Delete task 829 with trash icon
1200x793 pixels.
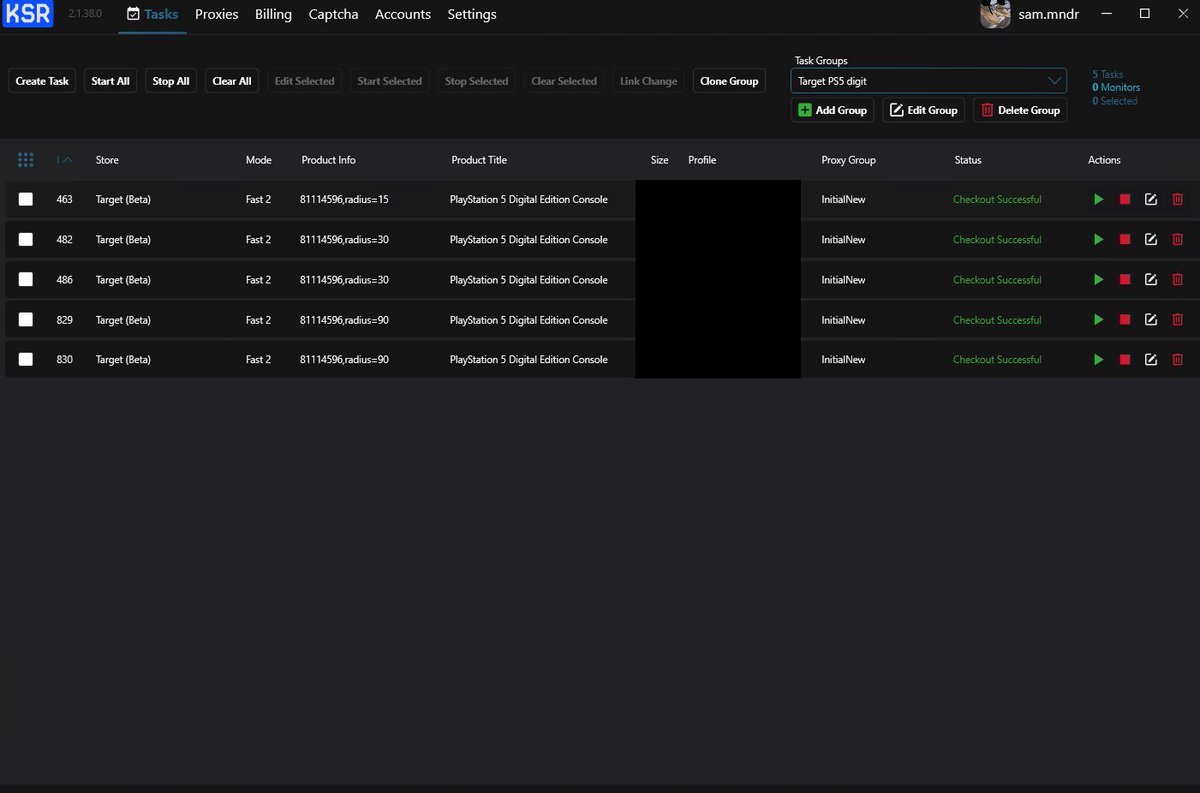click(x=1177, y=320)
